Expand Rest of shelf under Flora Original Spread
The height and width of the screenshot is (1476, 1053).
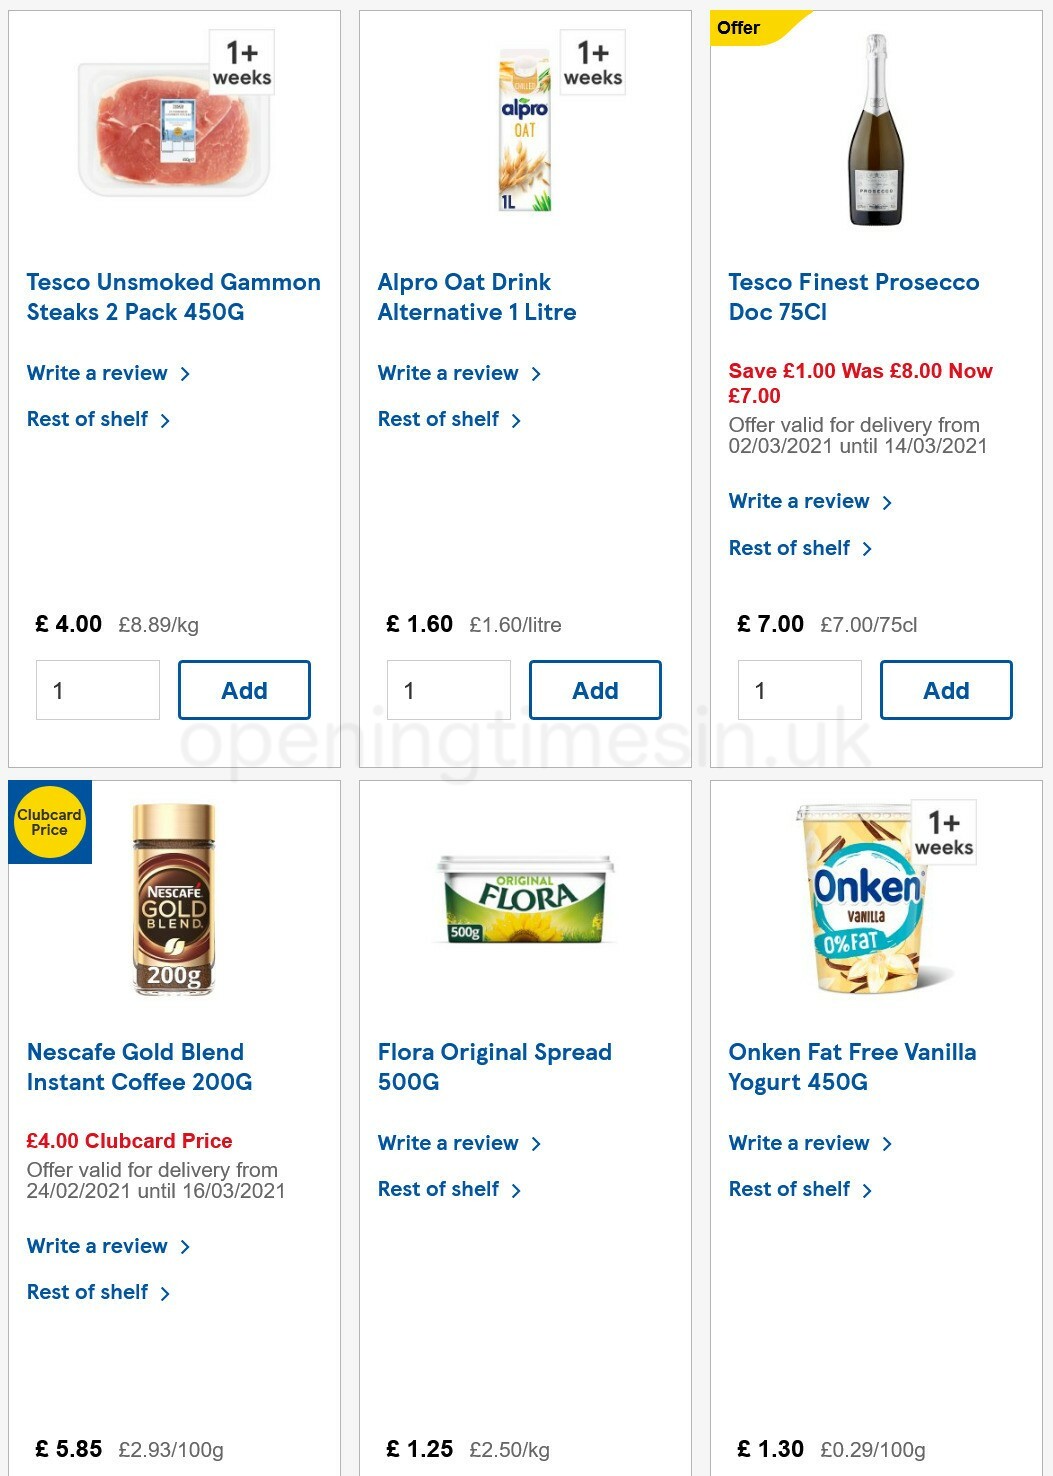440,1189
